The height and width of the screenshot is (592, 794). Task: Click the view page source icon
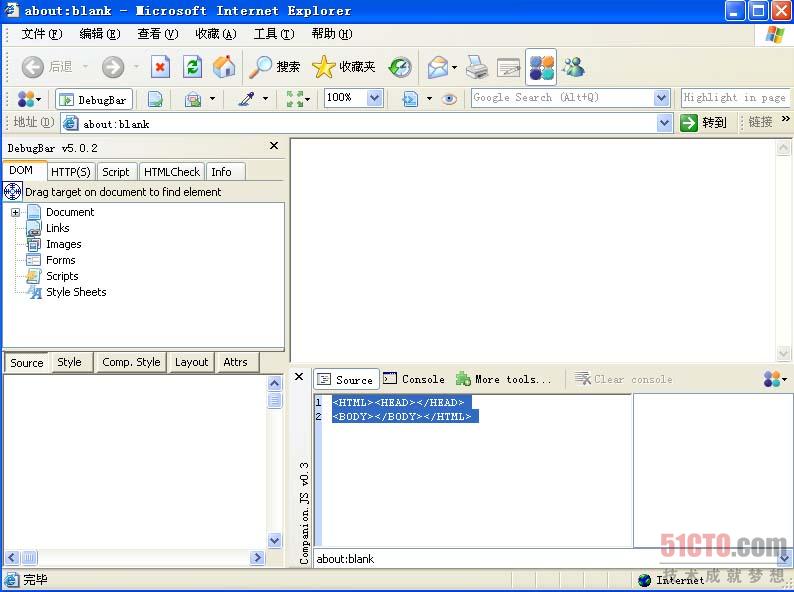click(x=155, y=99)
